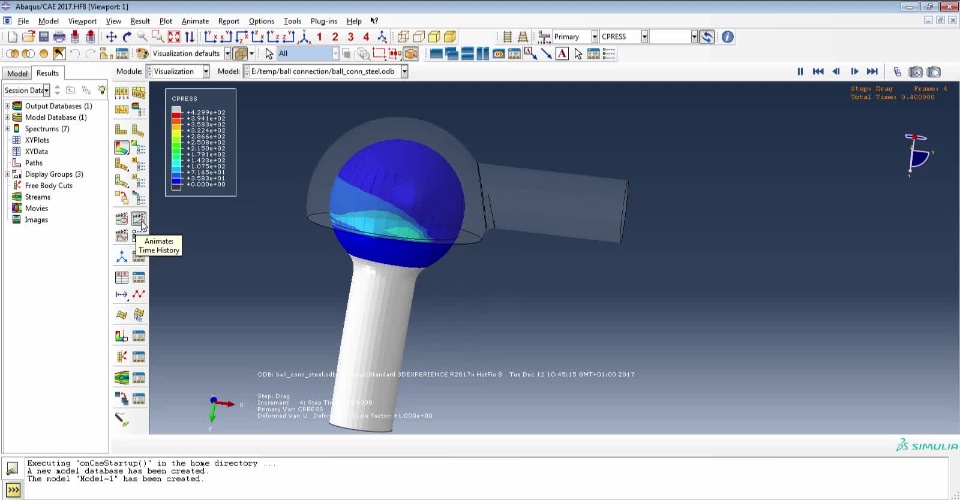The height and width of the screenshot is (500, 960).
Task: Toggle perspective view cube button
Action: click(241, 54)
